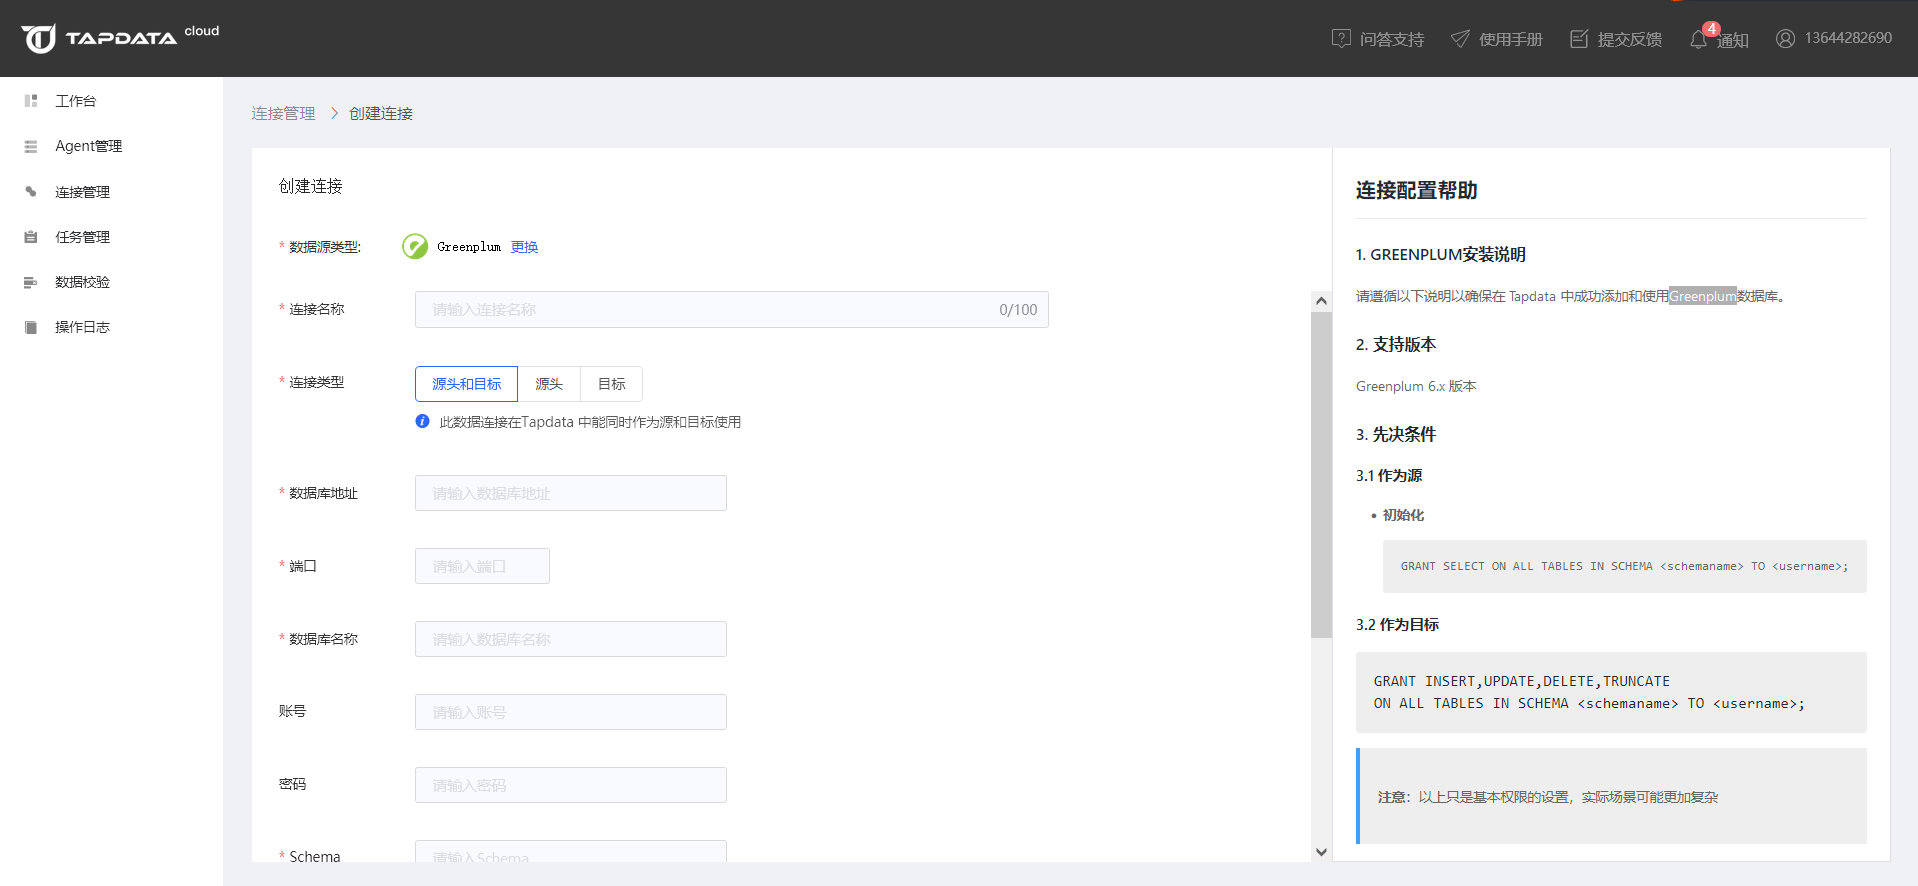Click the GRANT INSERT,UPDATE code block

[x=1611, y=692]
